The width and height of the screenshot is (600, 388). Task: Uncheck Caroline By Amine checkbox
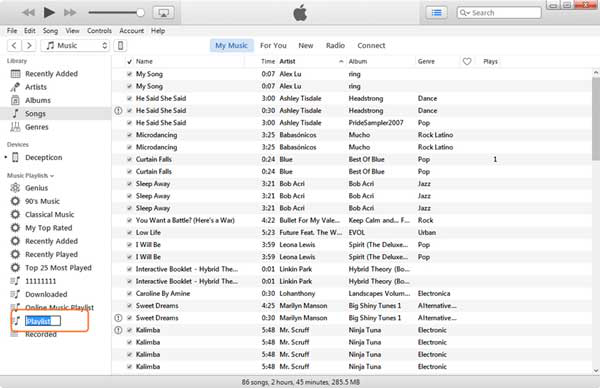[130, 293]
